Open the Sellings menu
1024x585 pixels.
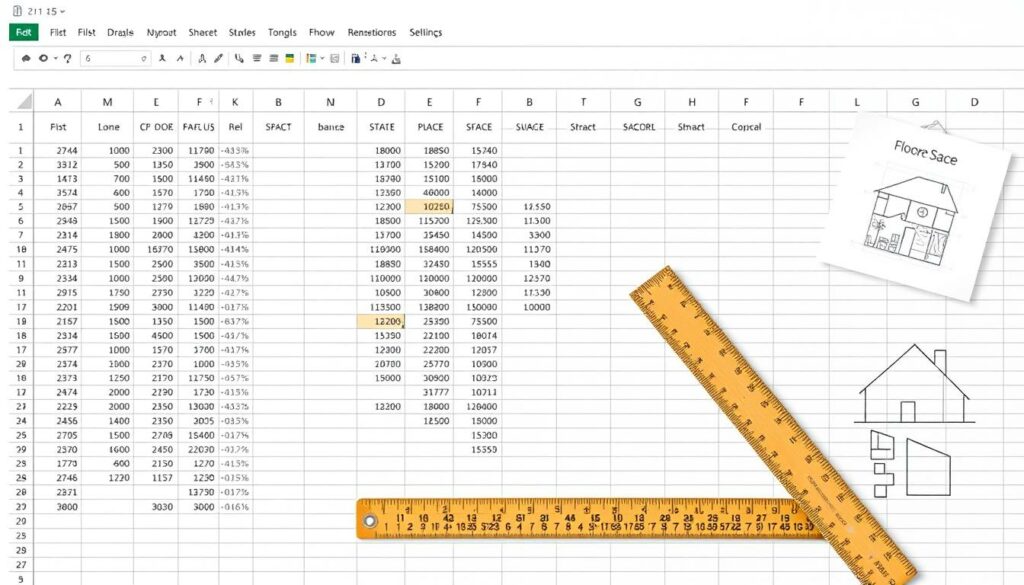coord(425,32)
